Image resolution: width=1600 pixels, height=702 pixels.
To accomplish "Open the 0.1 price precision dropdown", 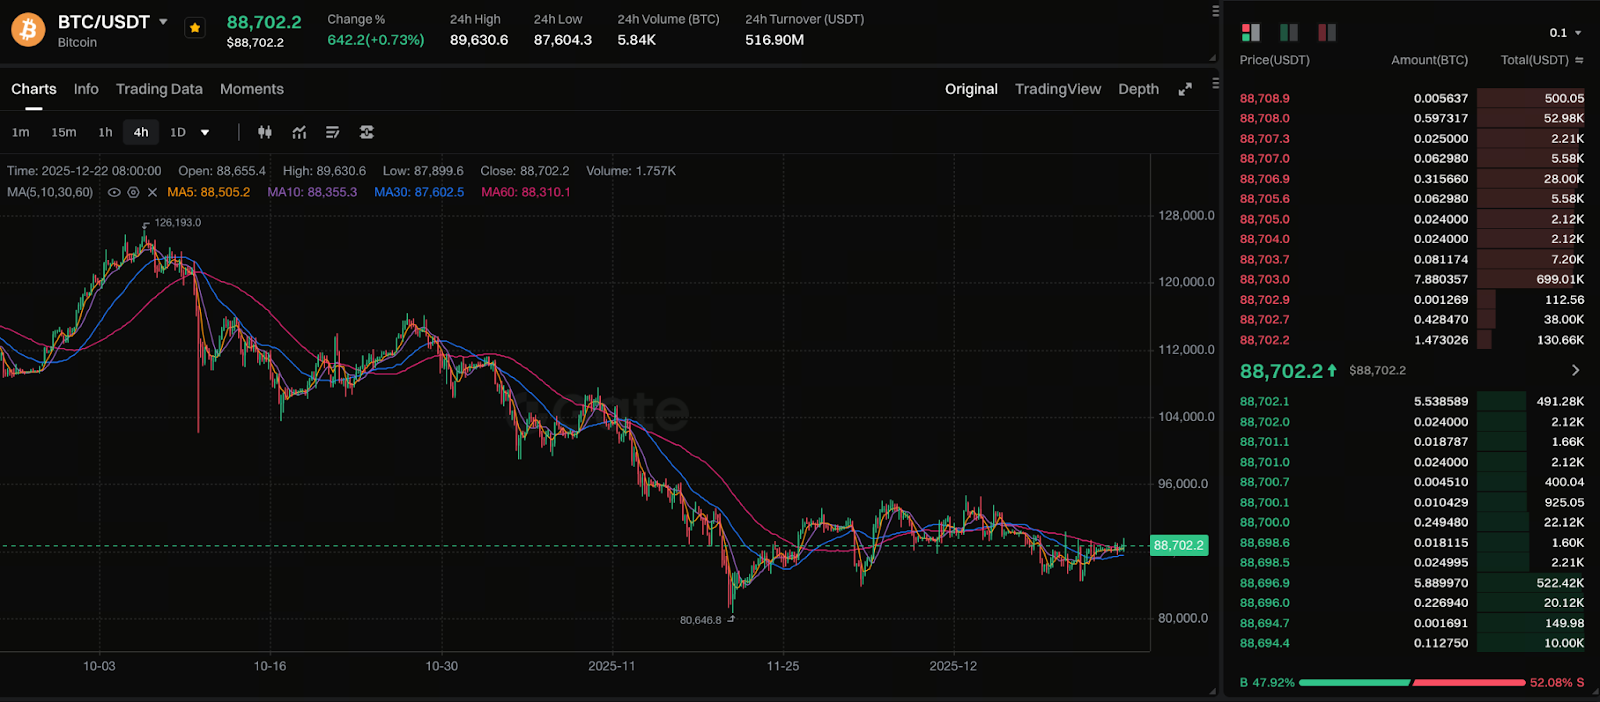I will pyautogui.click(x=1566, y=33).
